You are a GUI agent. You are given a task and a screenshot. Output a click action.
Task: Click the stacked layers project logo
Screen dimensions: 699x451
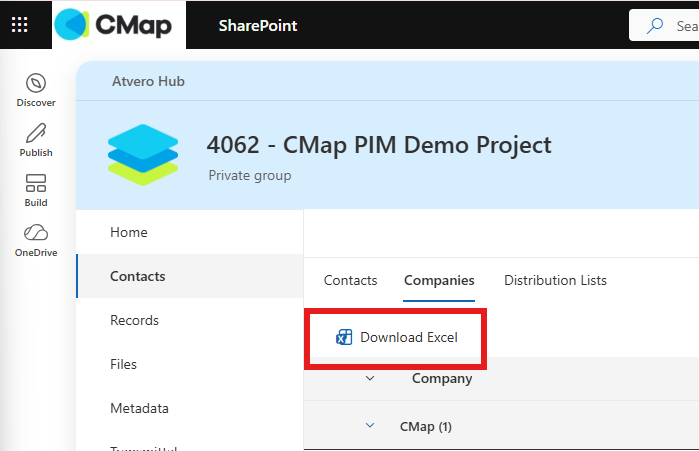[143, 155]
